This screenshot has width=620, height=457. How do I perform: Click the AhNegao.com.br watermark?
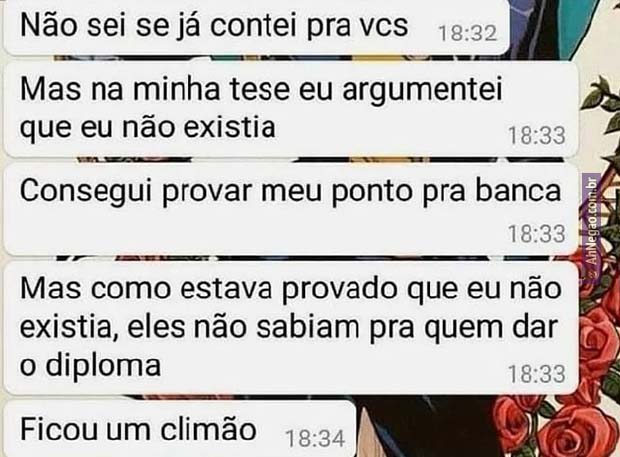(591, 225)
